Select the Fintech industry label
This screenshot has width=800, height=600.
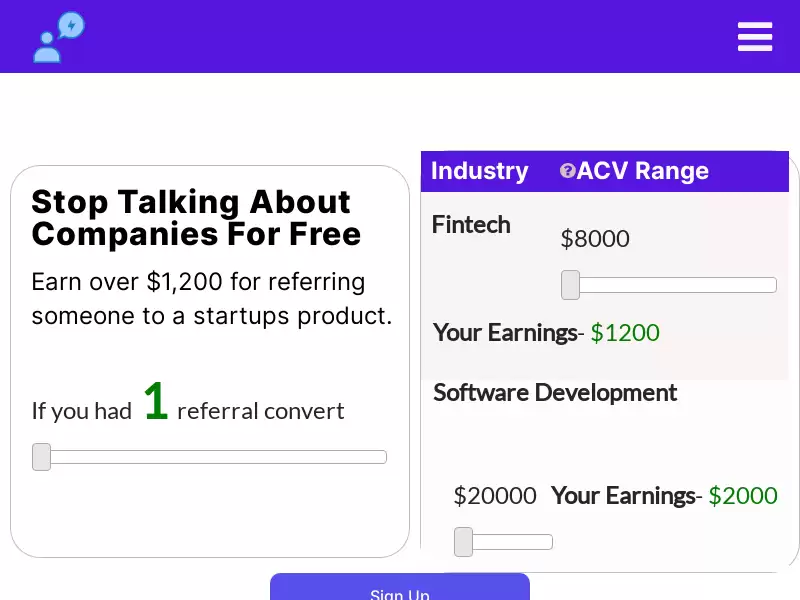(x=471, y=225)
